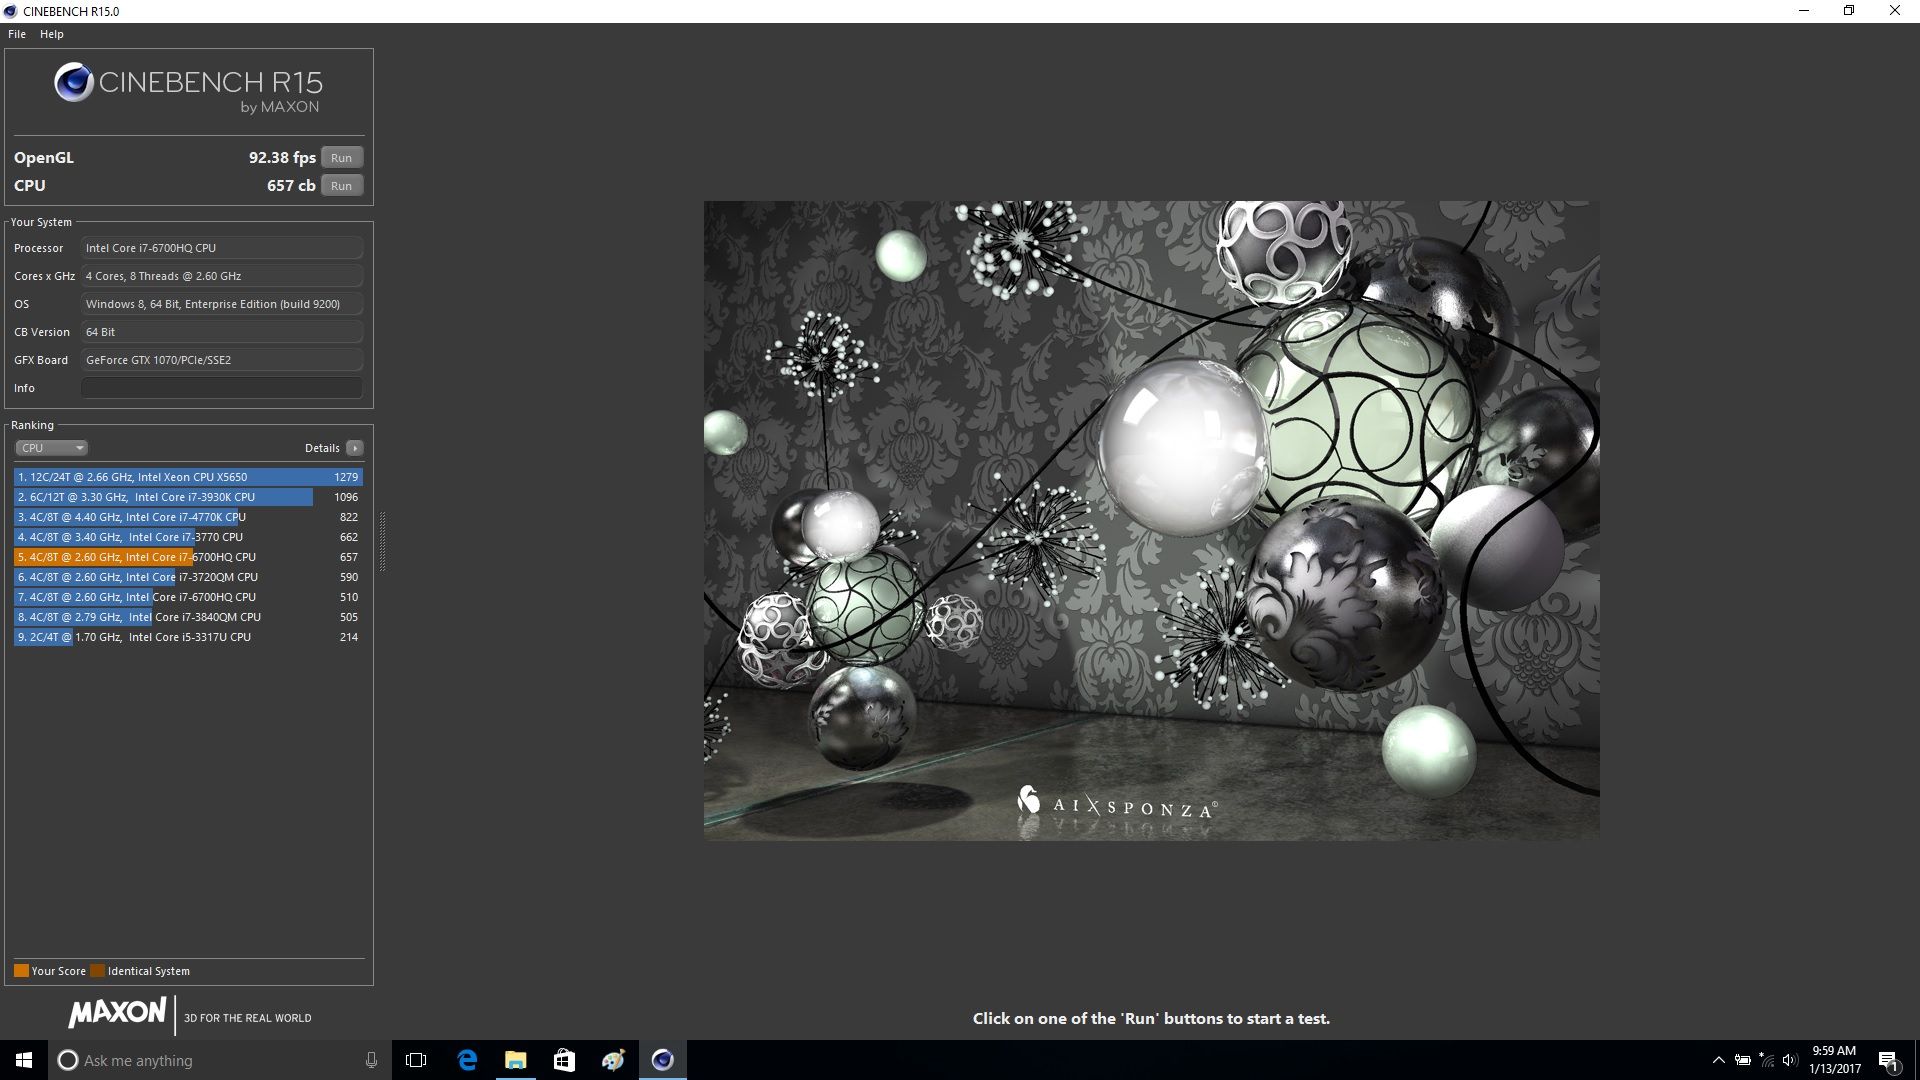Image resolution: width=1920 pixels, height=1080 pixels.
Task: Open the File menu in CINEBENCH
Action: (x=17, y=33)
